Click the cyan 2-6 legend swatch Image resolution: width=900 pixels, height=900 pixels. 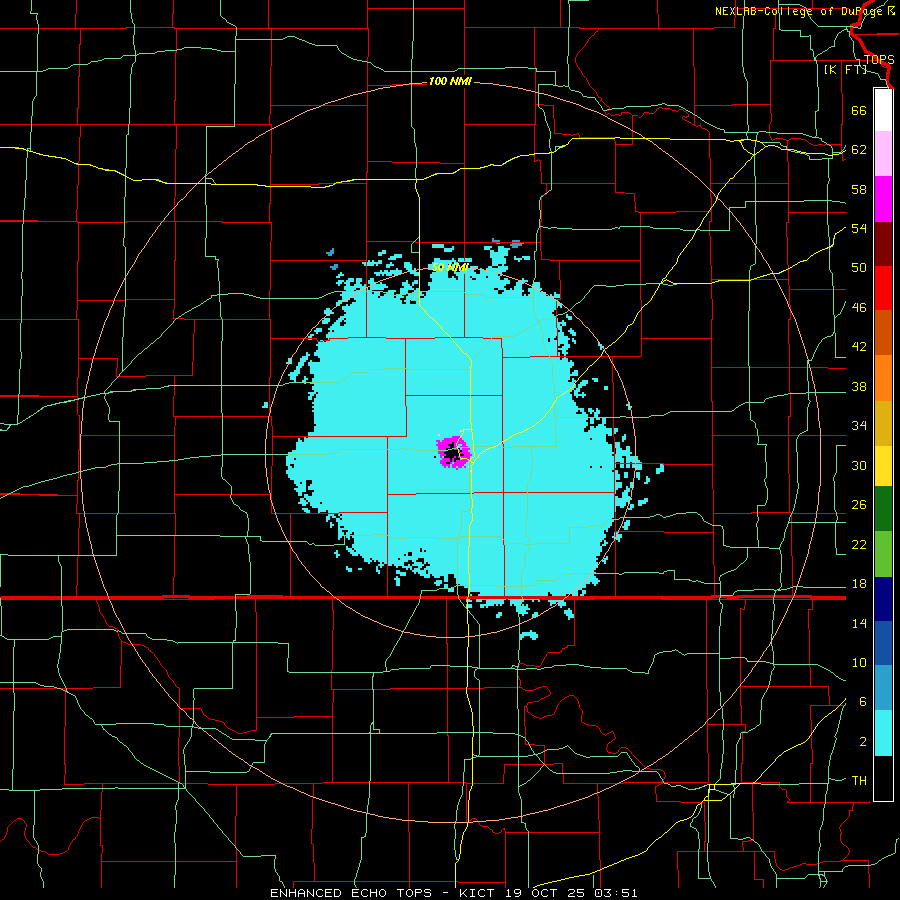[883, 733]
